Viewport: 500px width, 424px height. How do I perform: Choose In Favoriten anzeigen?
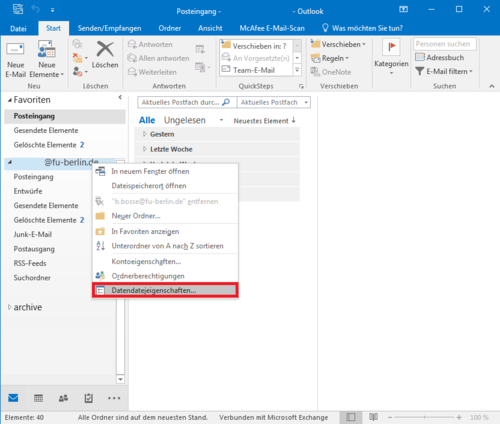[165, 231]
